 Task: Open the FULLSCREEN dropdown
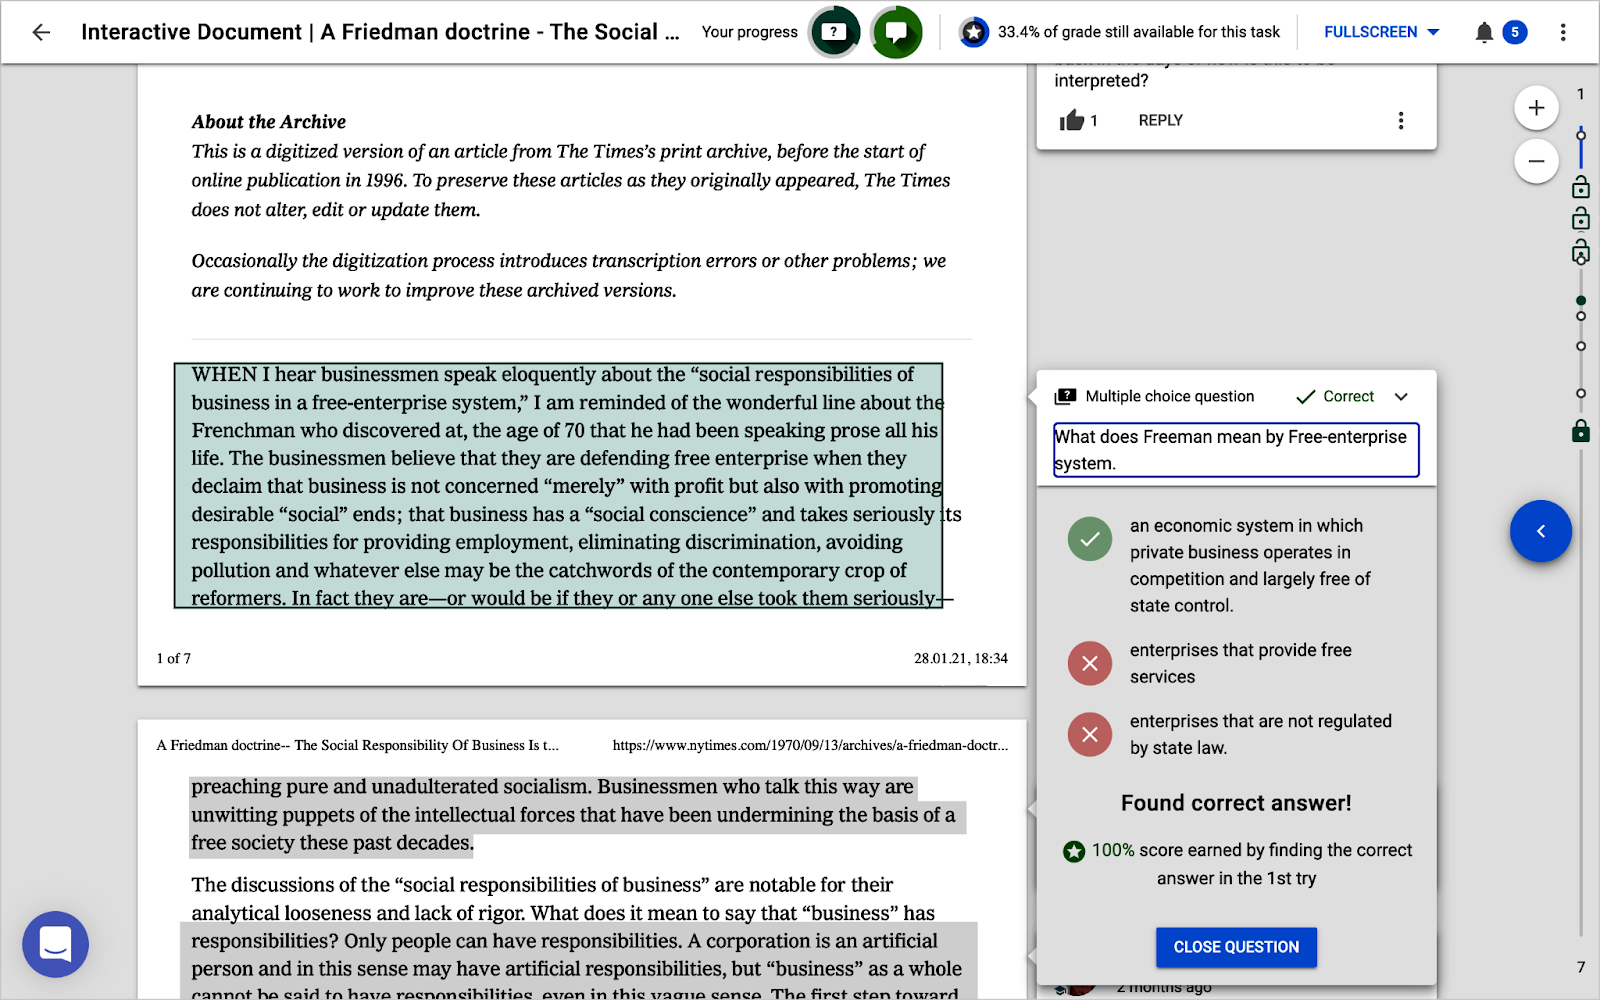(1380, 31)
